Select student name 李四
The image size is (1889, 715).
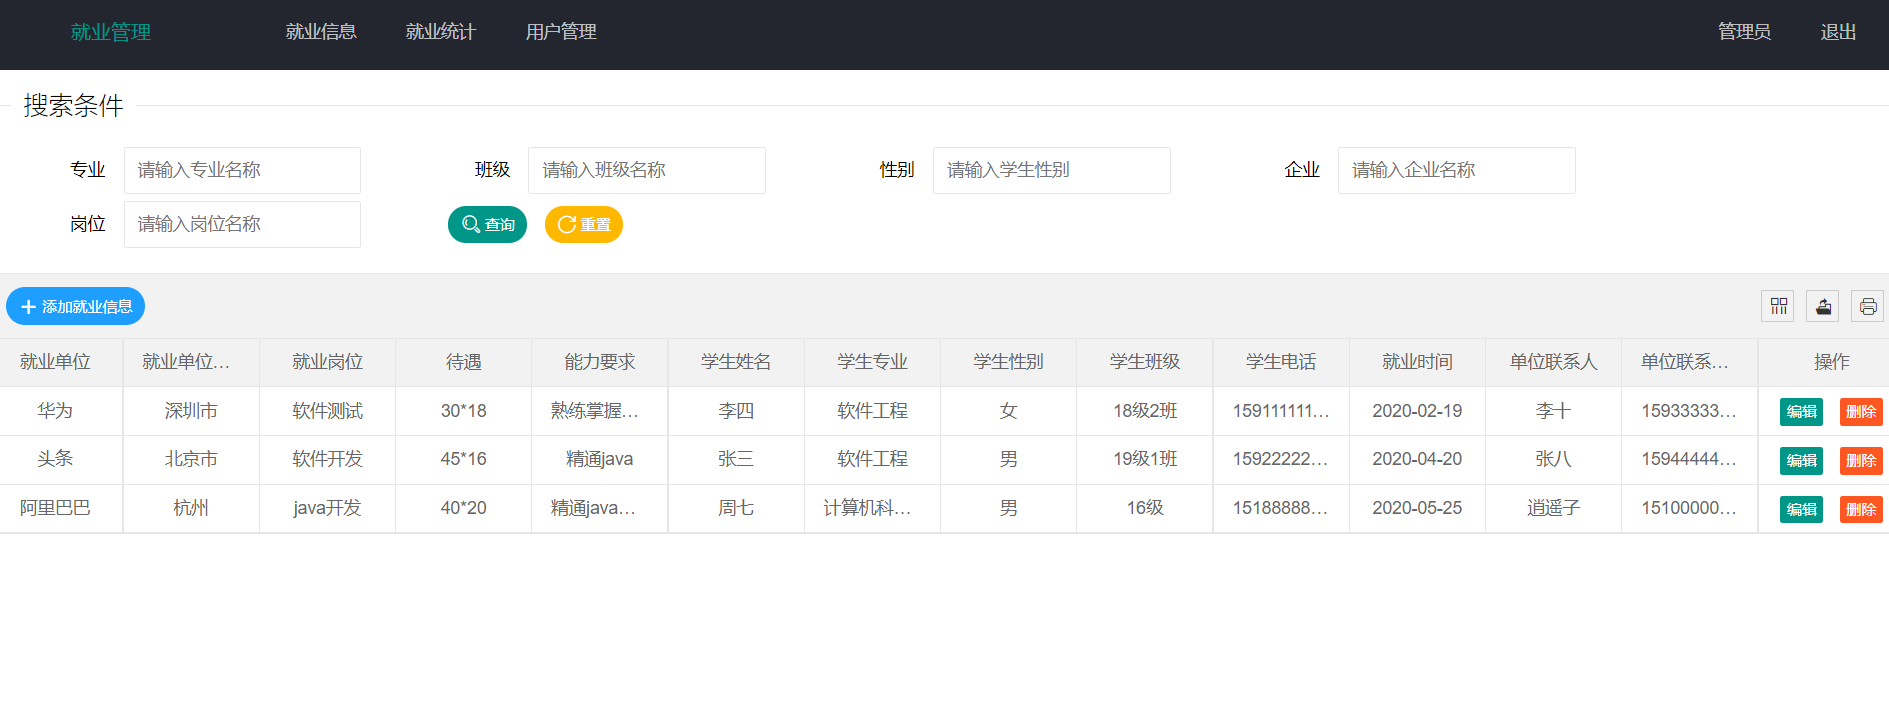click(x=736, y=411)
